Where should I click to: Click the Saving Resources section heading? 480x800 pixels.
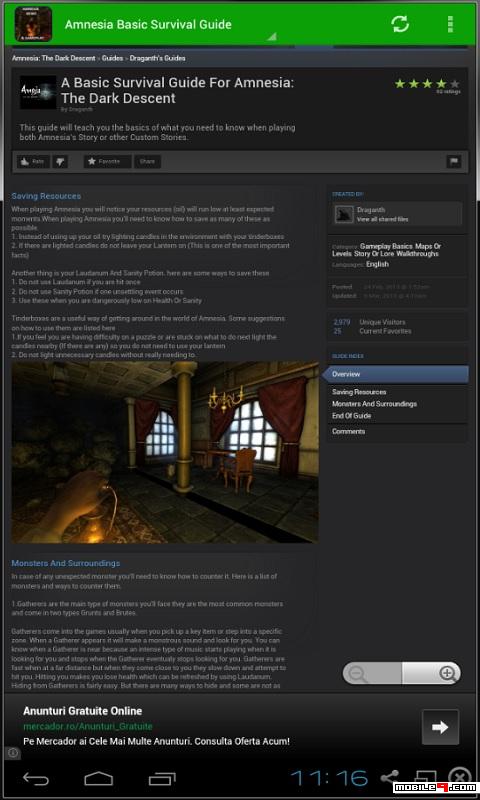click(46, 196)
